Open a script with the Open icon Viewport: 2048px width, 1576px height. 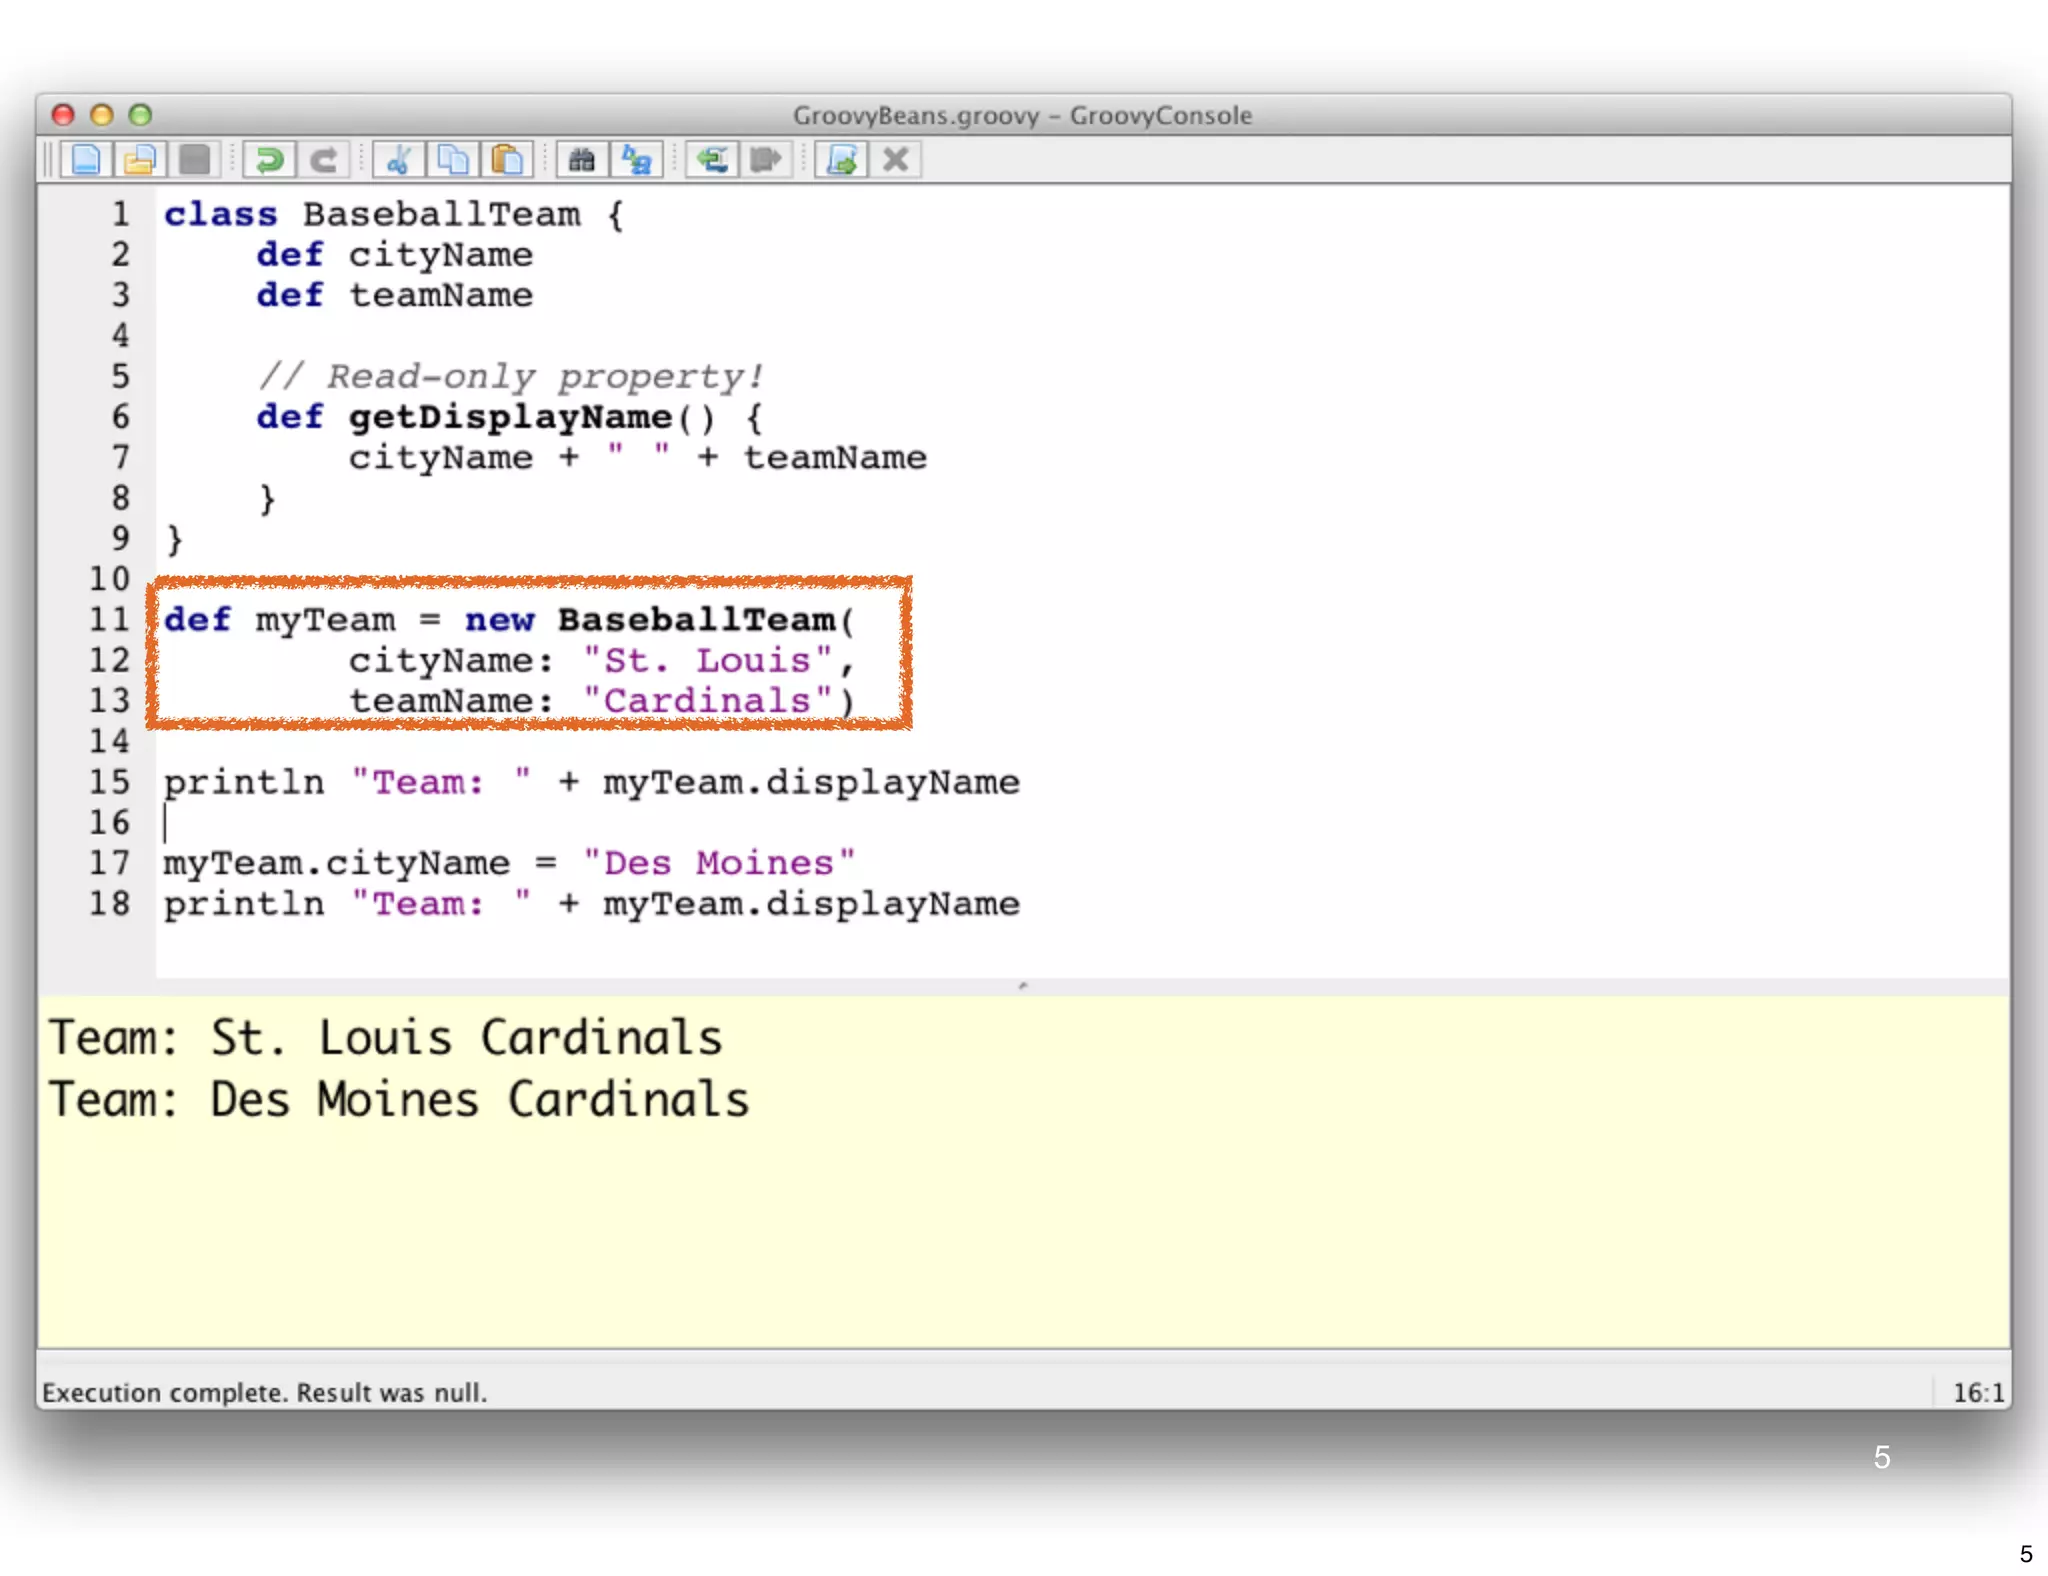tap(140, 160)
